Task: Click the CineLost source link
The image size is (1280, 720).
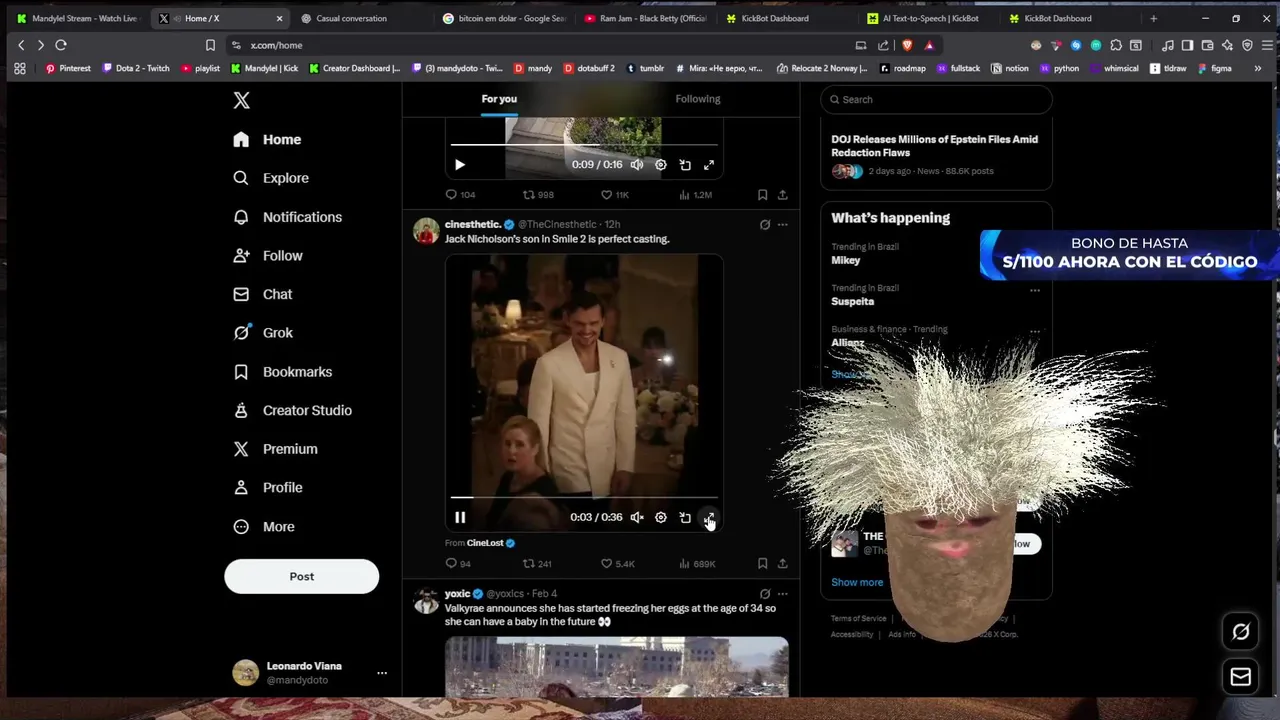Action: (x=485, y=543)
